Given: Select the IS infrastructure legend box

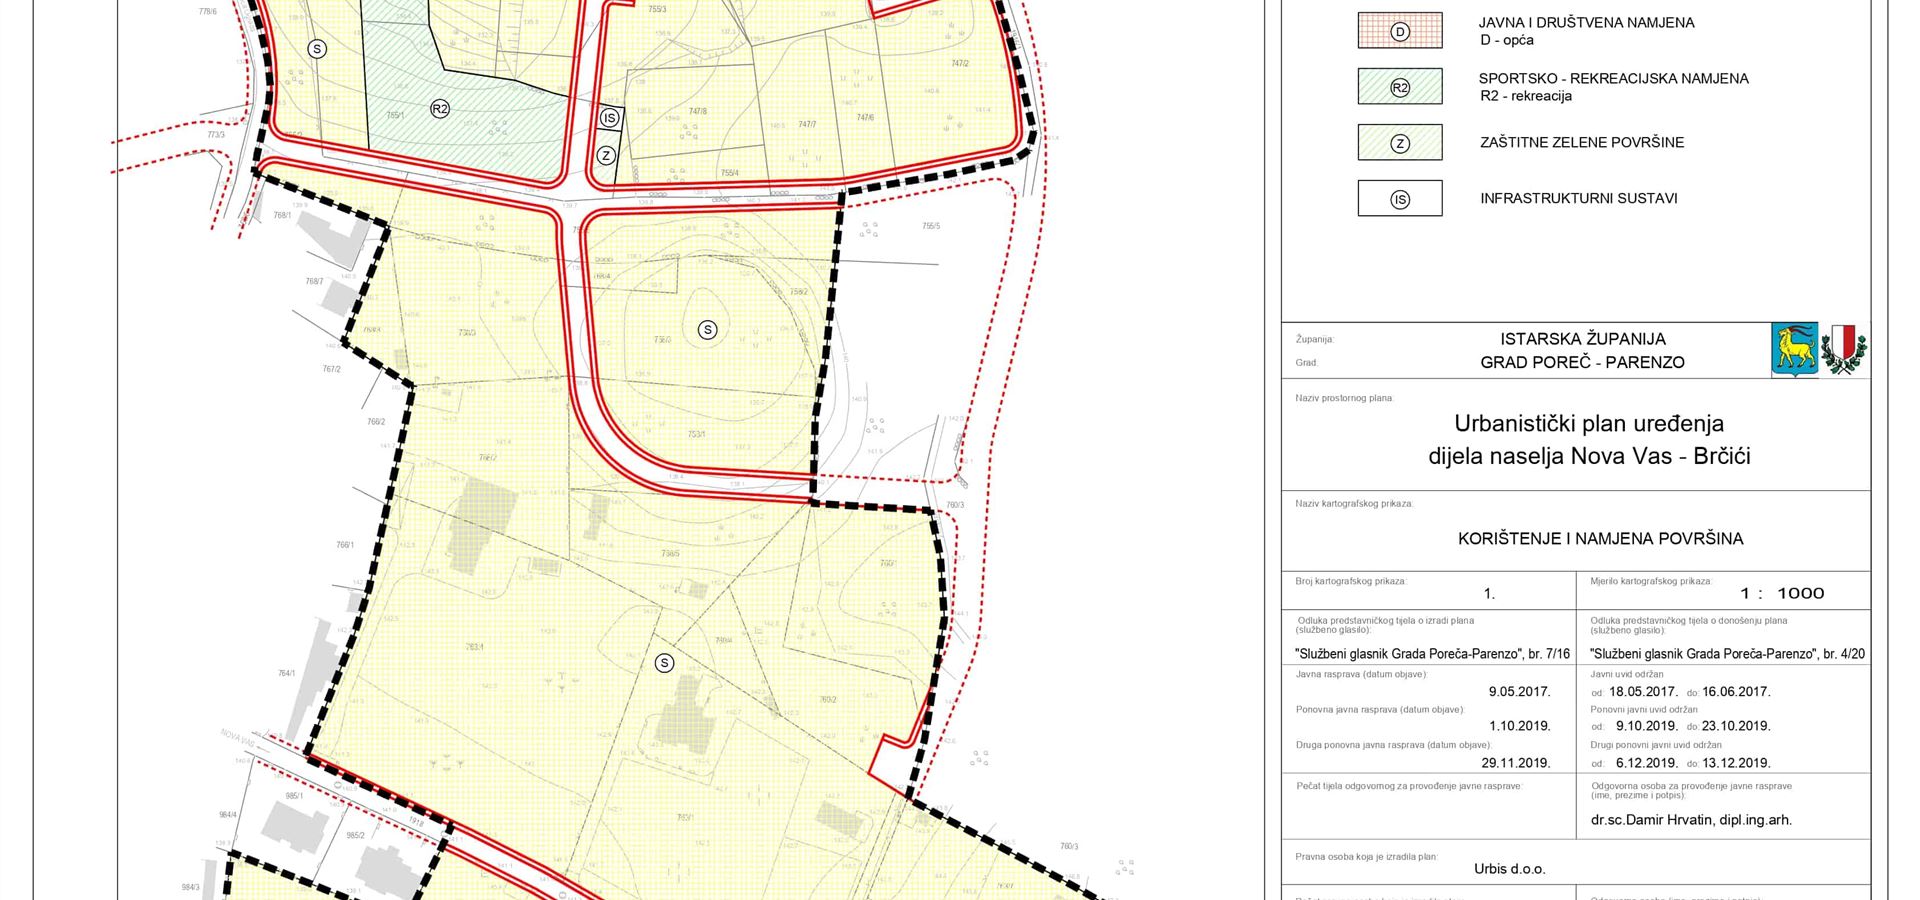Looking at the screenshot, I should pos(1399,199).
